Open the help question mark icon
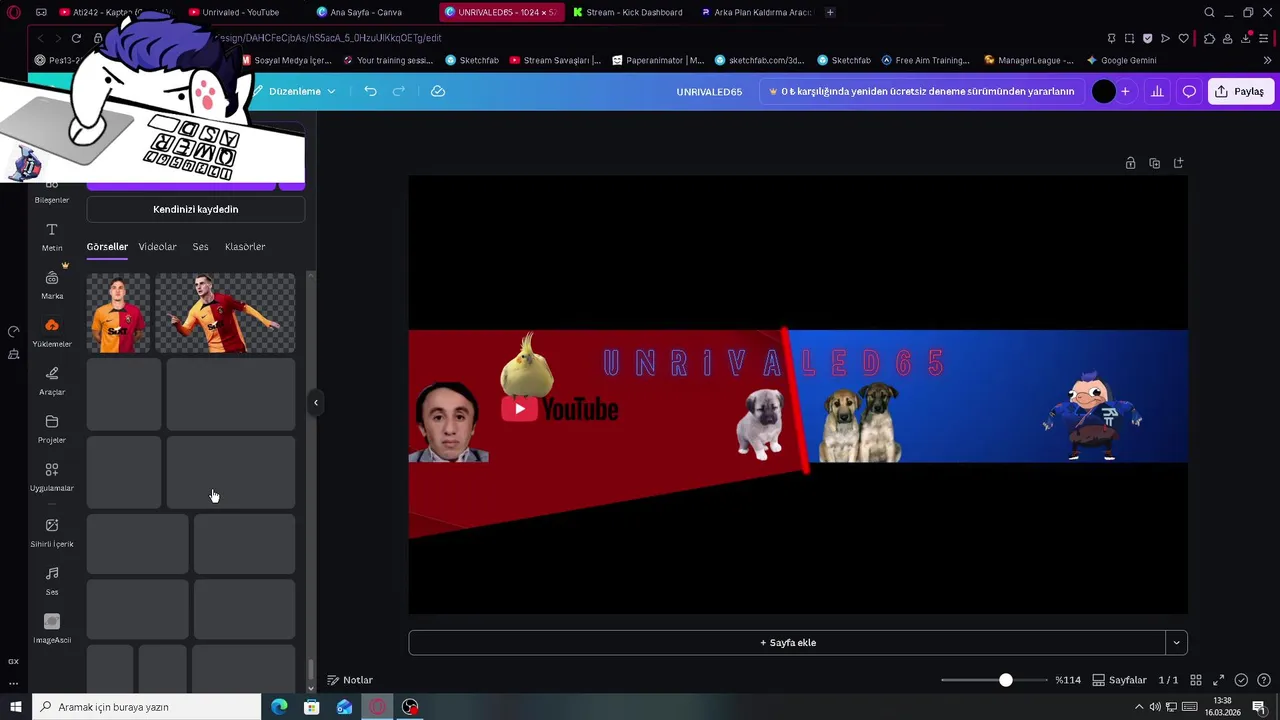The height and width of the screenshot is (720, 1280). click(x=1264, y=680)
